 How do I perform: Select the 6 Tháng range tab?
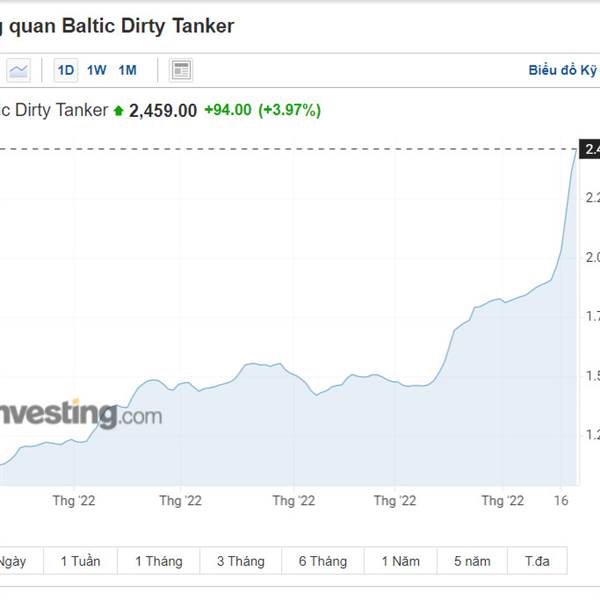point(323,561)
